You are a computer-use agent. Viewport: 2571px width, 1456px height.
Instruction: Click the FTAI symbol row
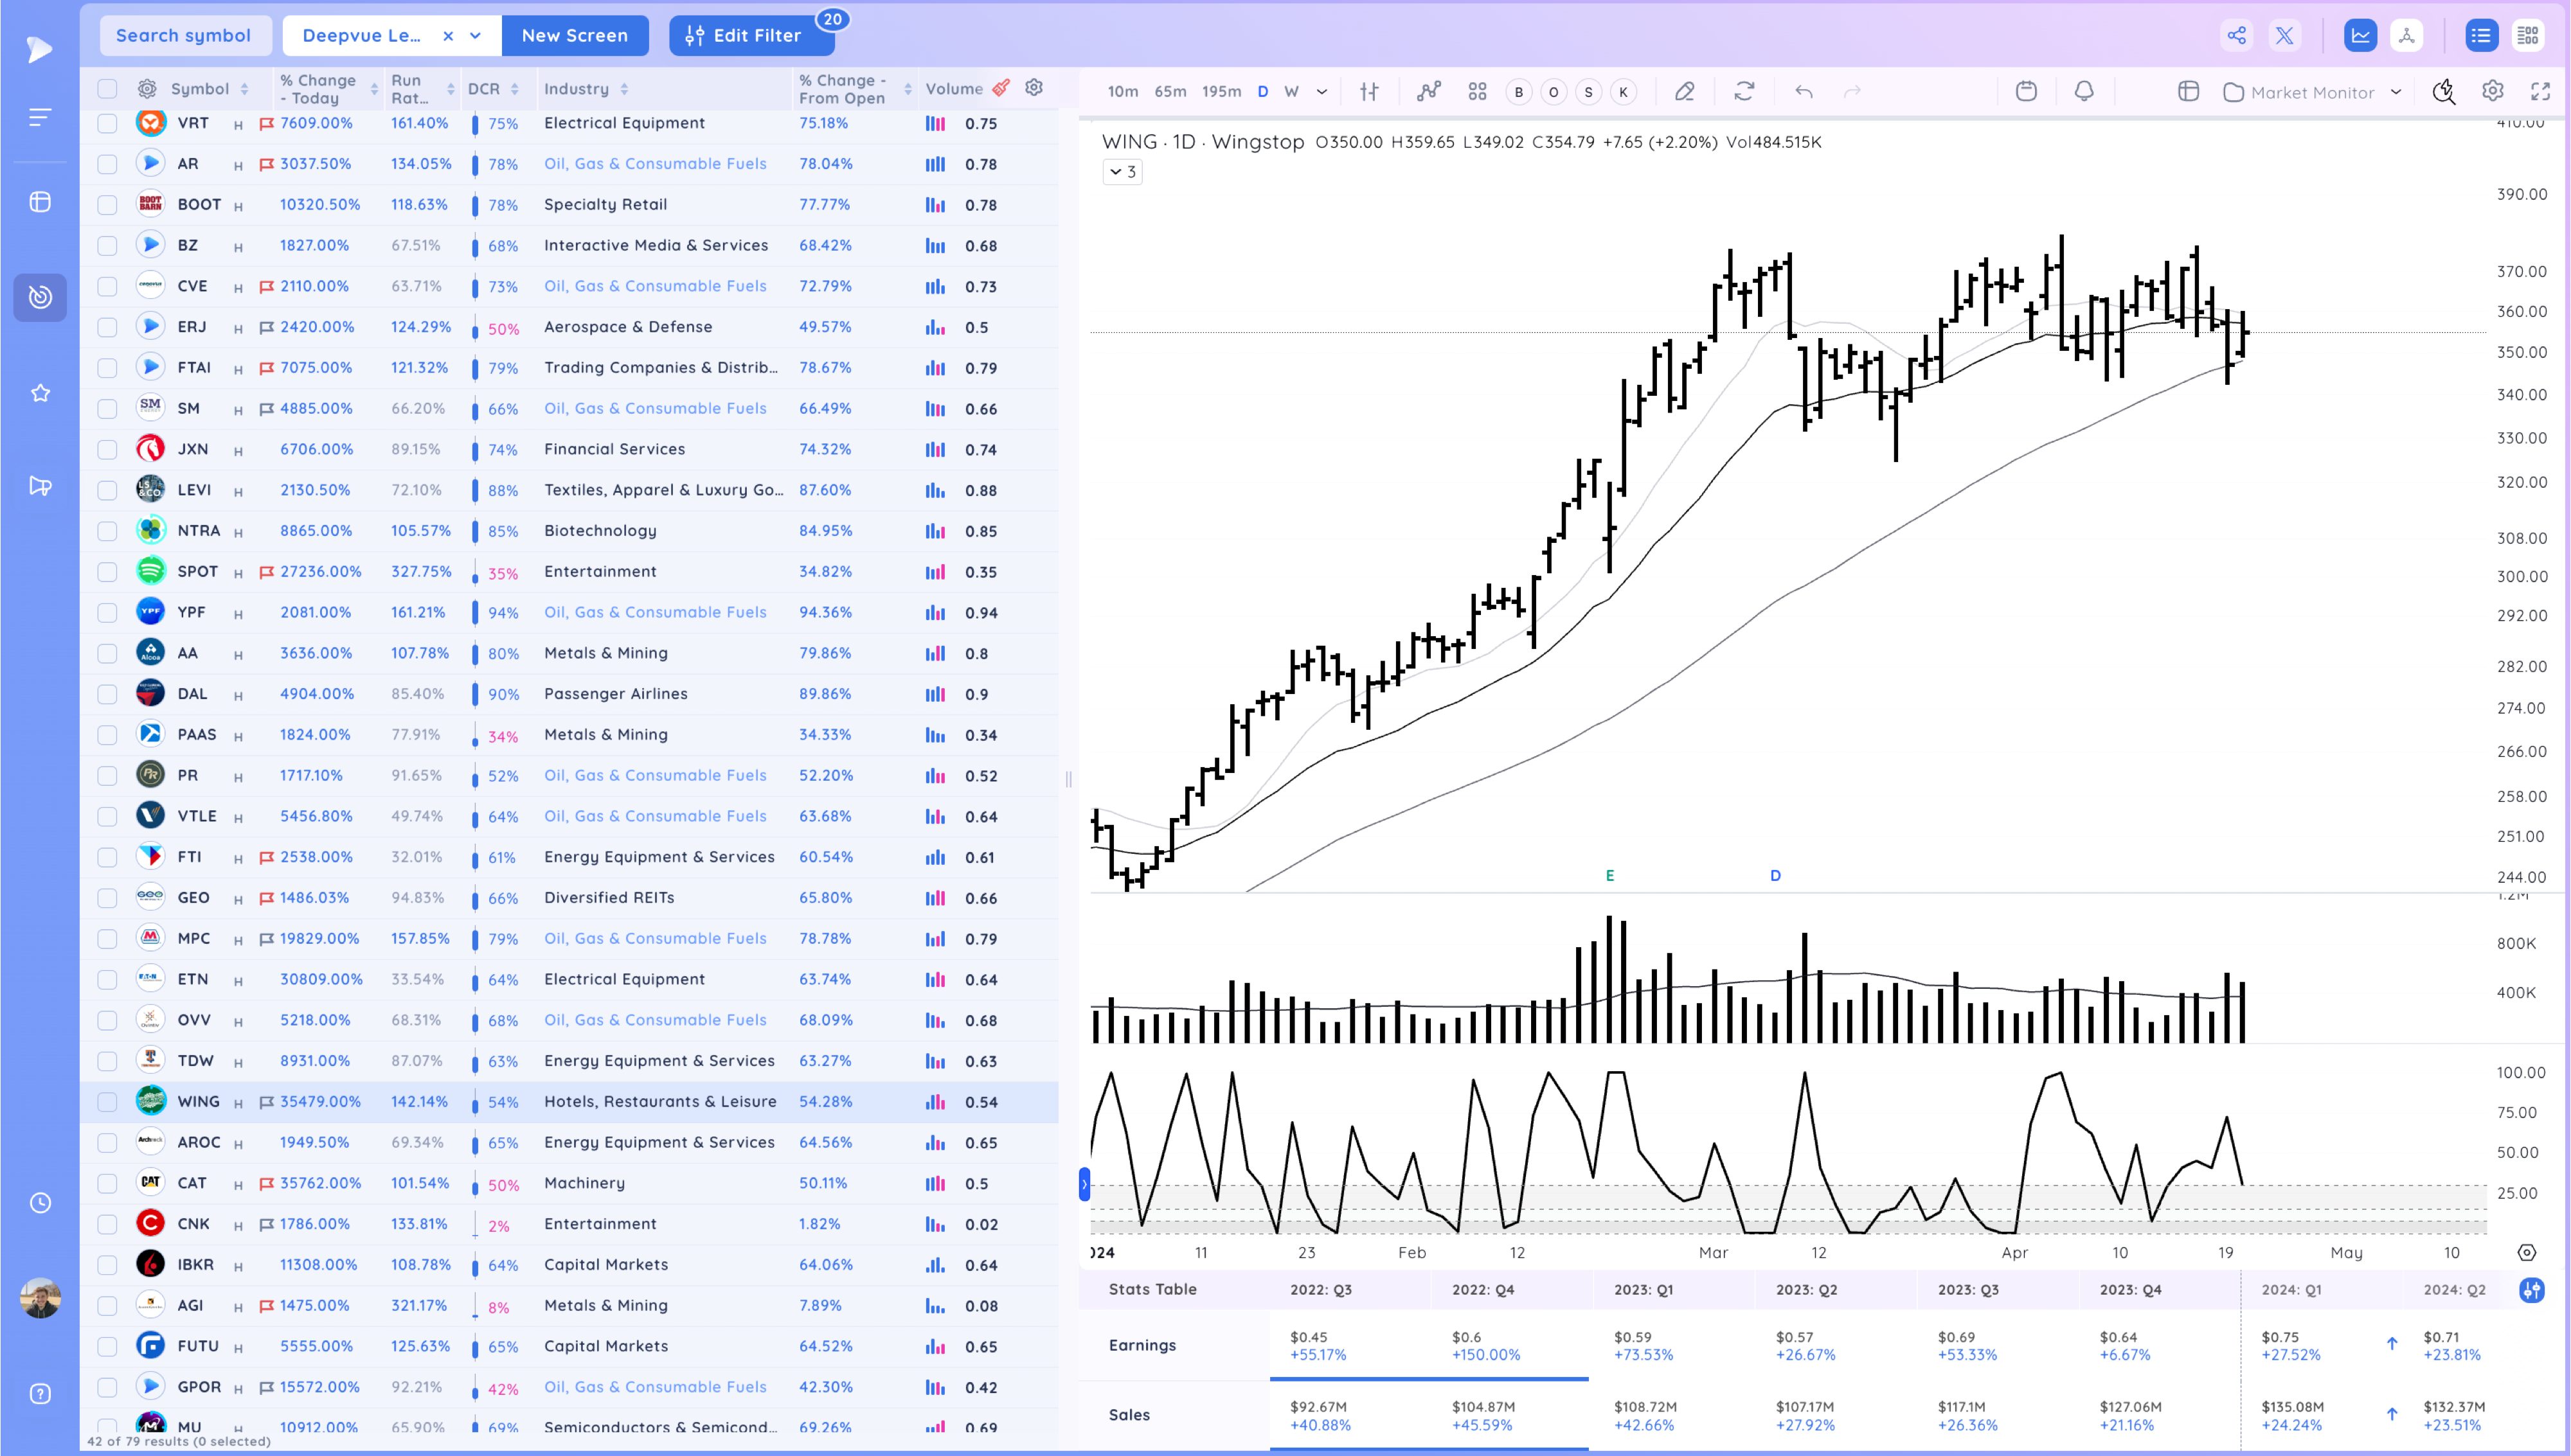pos(569,368)
